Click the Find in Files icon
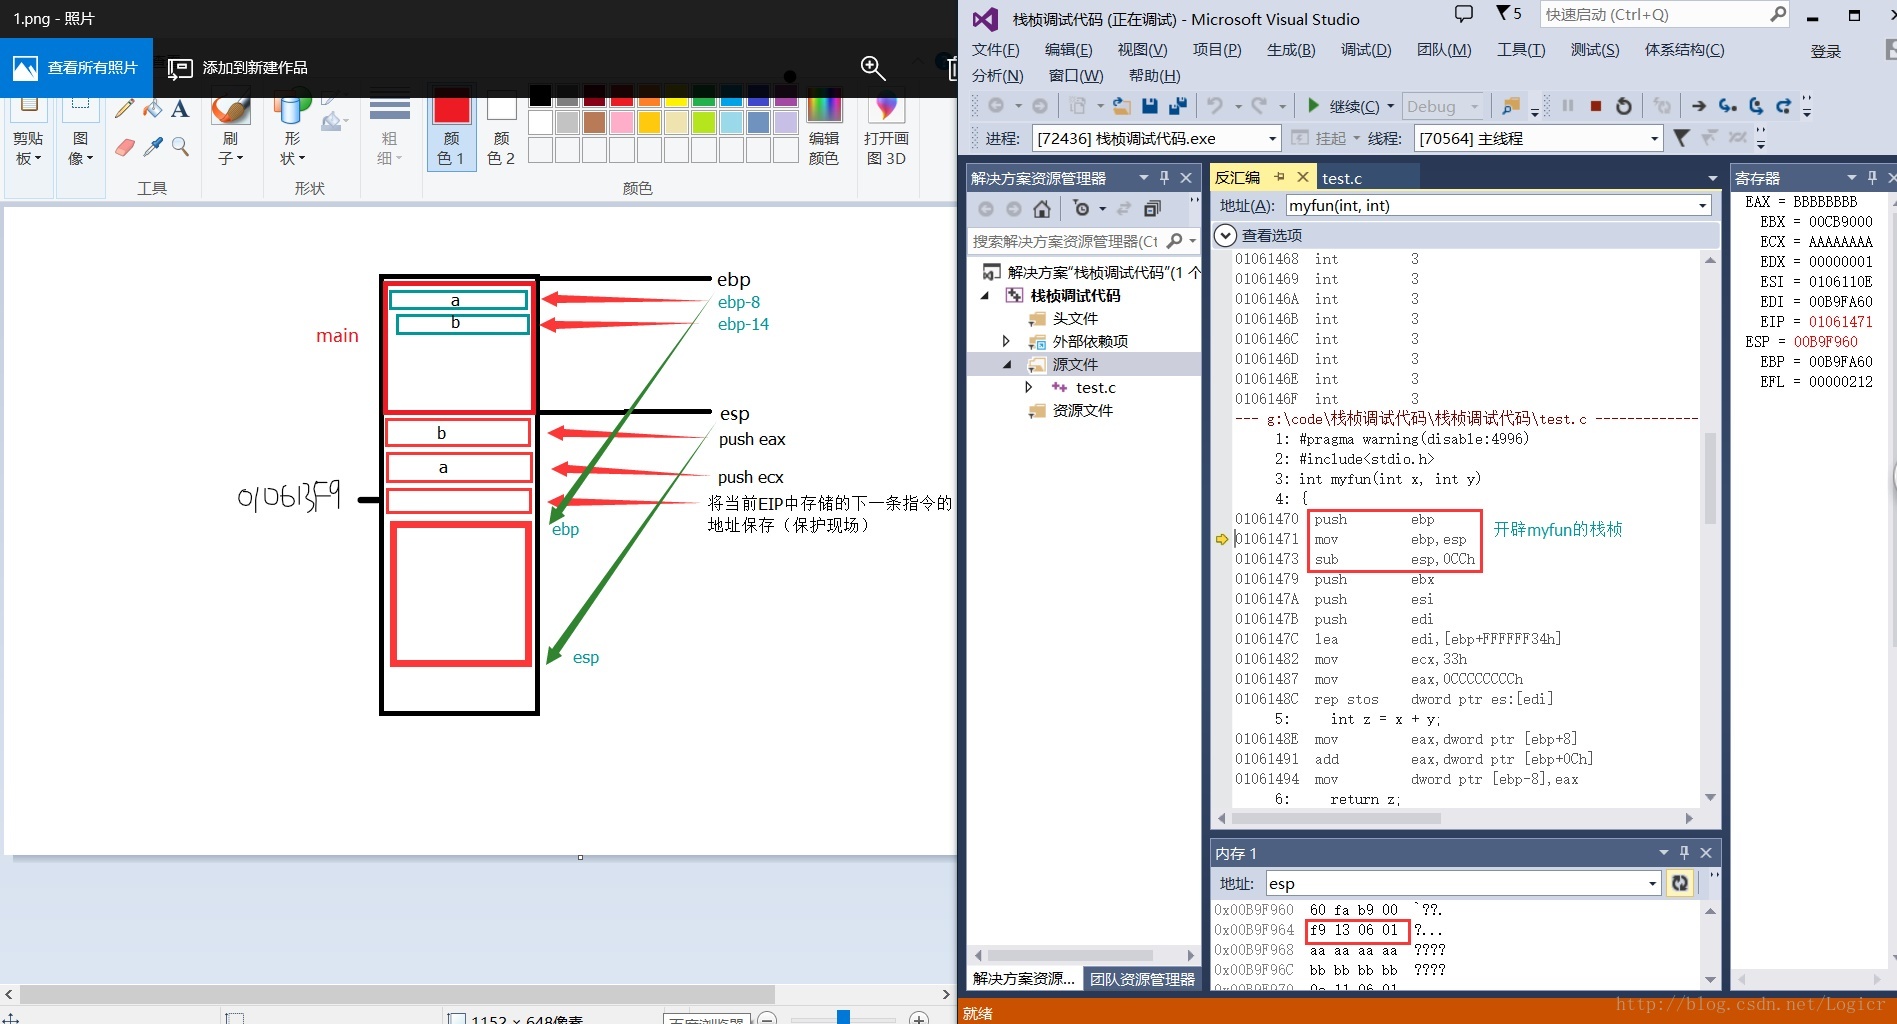The image size is (1897, 1024). pyautogui.click(x=1510, y=106)
